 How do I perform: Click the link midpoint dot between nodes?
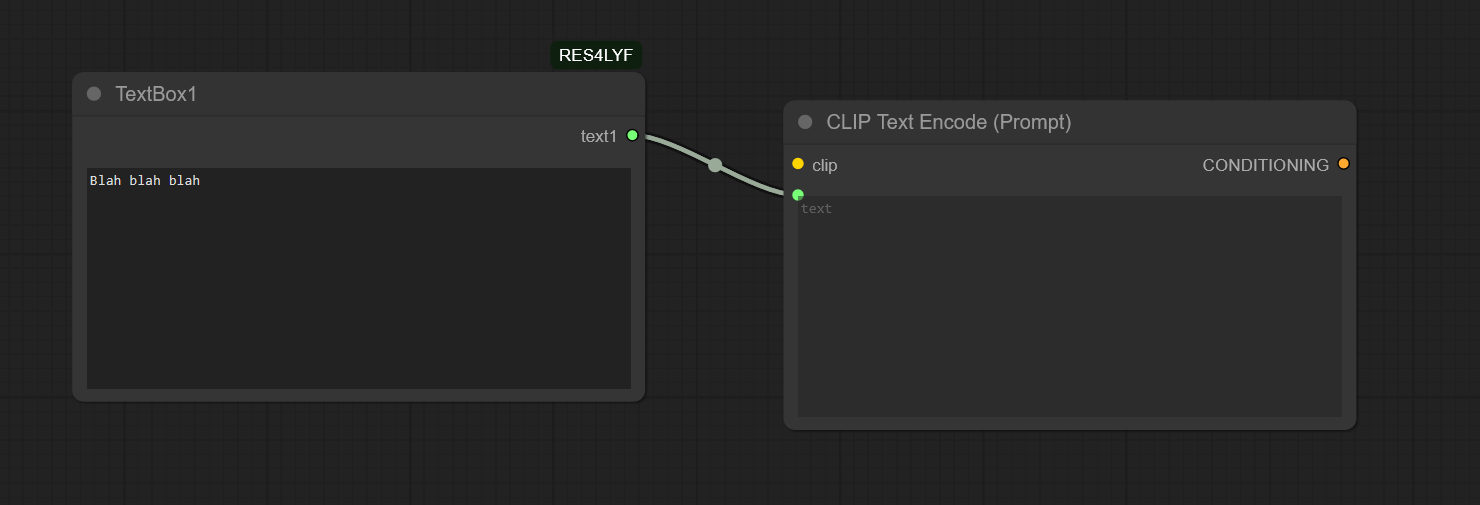point(715,165)
